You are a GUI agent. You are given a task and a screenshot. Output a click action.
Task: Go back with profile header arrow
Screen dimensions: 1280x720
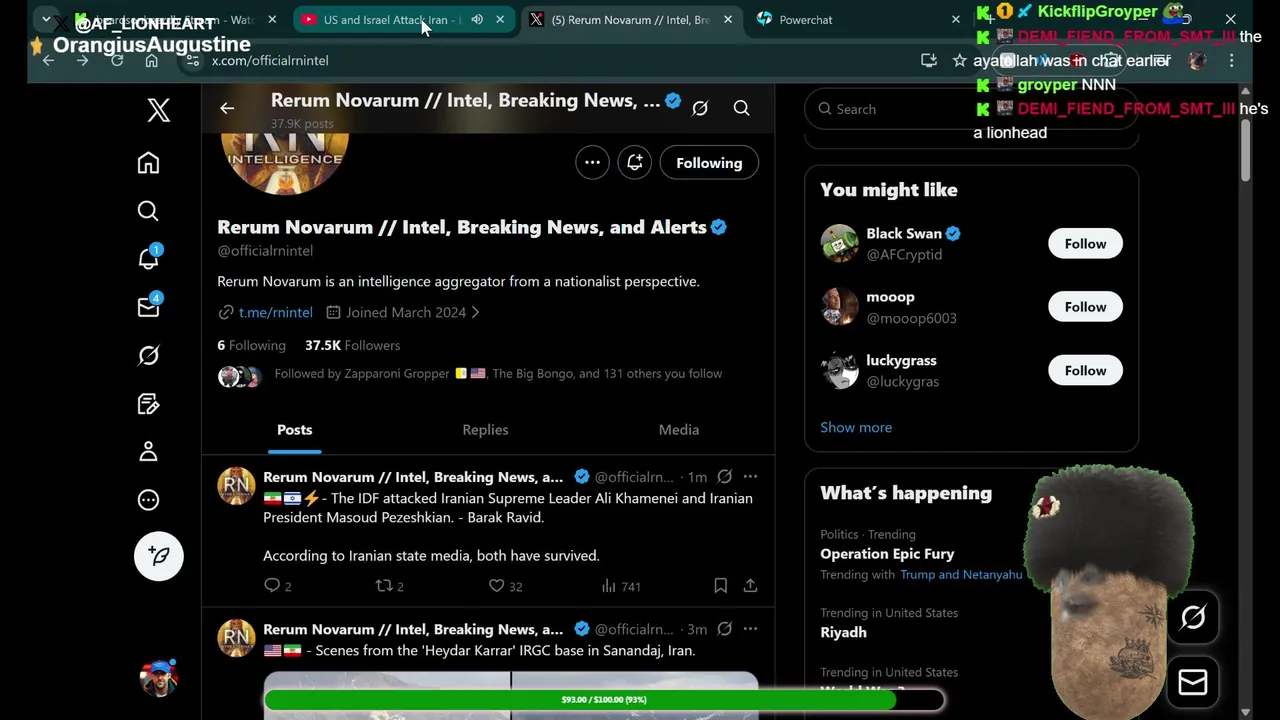pyautogui.click(x=227, y=108)
